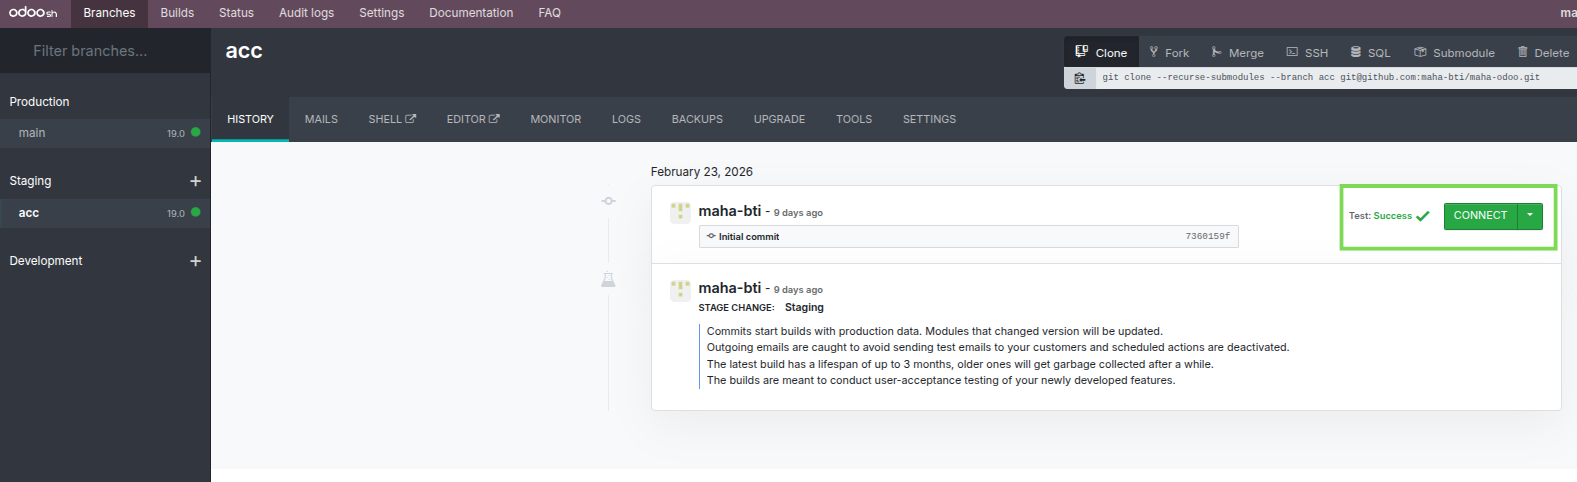This screenshot has width=1577, height=482.
Task: Connect to the acc staging build
Action: [1480, 216]
